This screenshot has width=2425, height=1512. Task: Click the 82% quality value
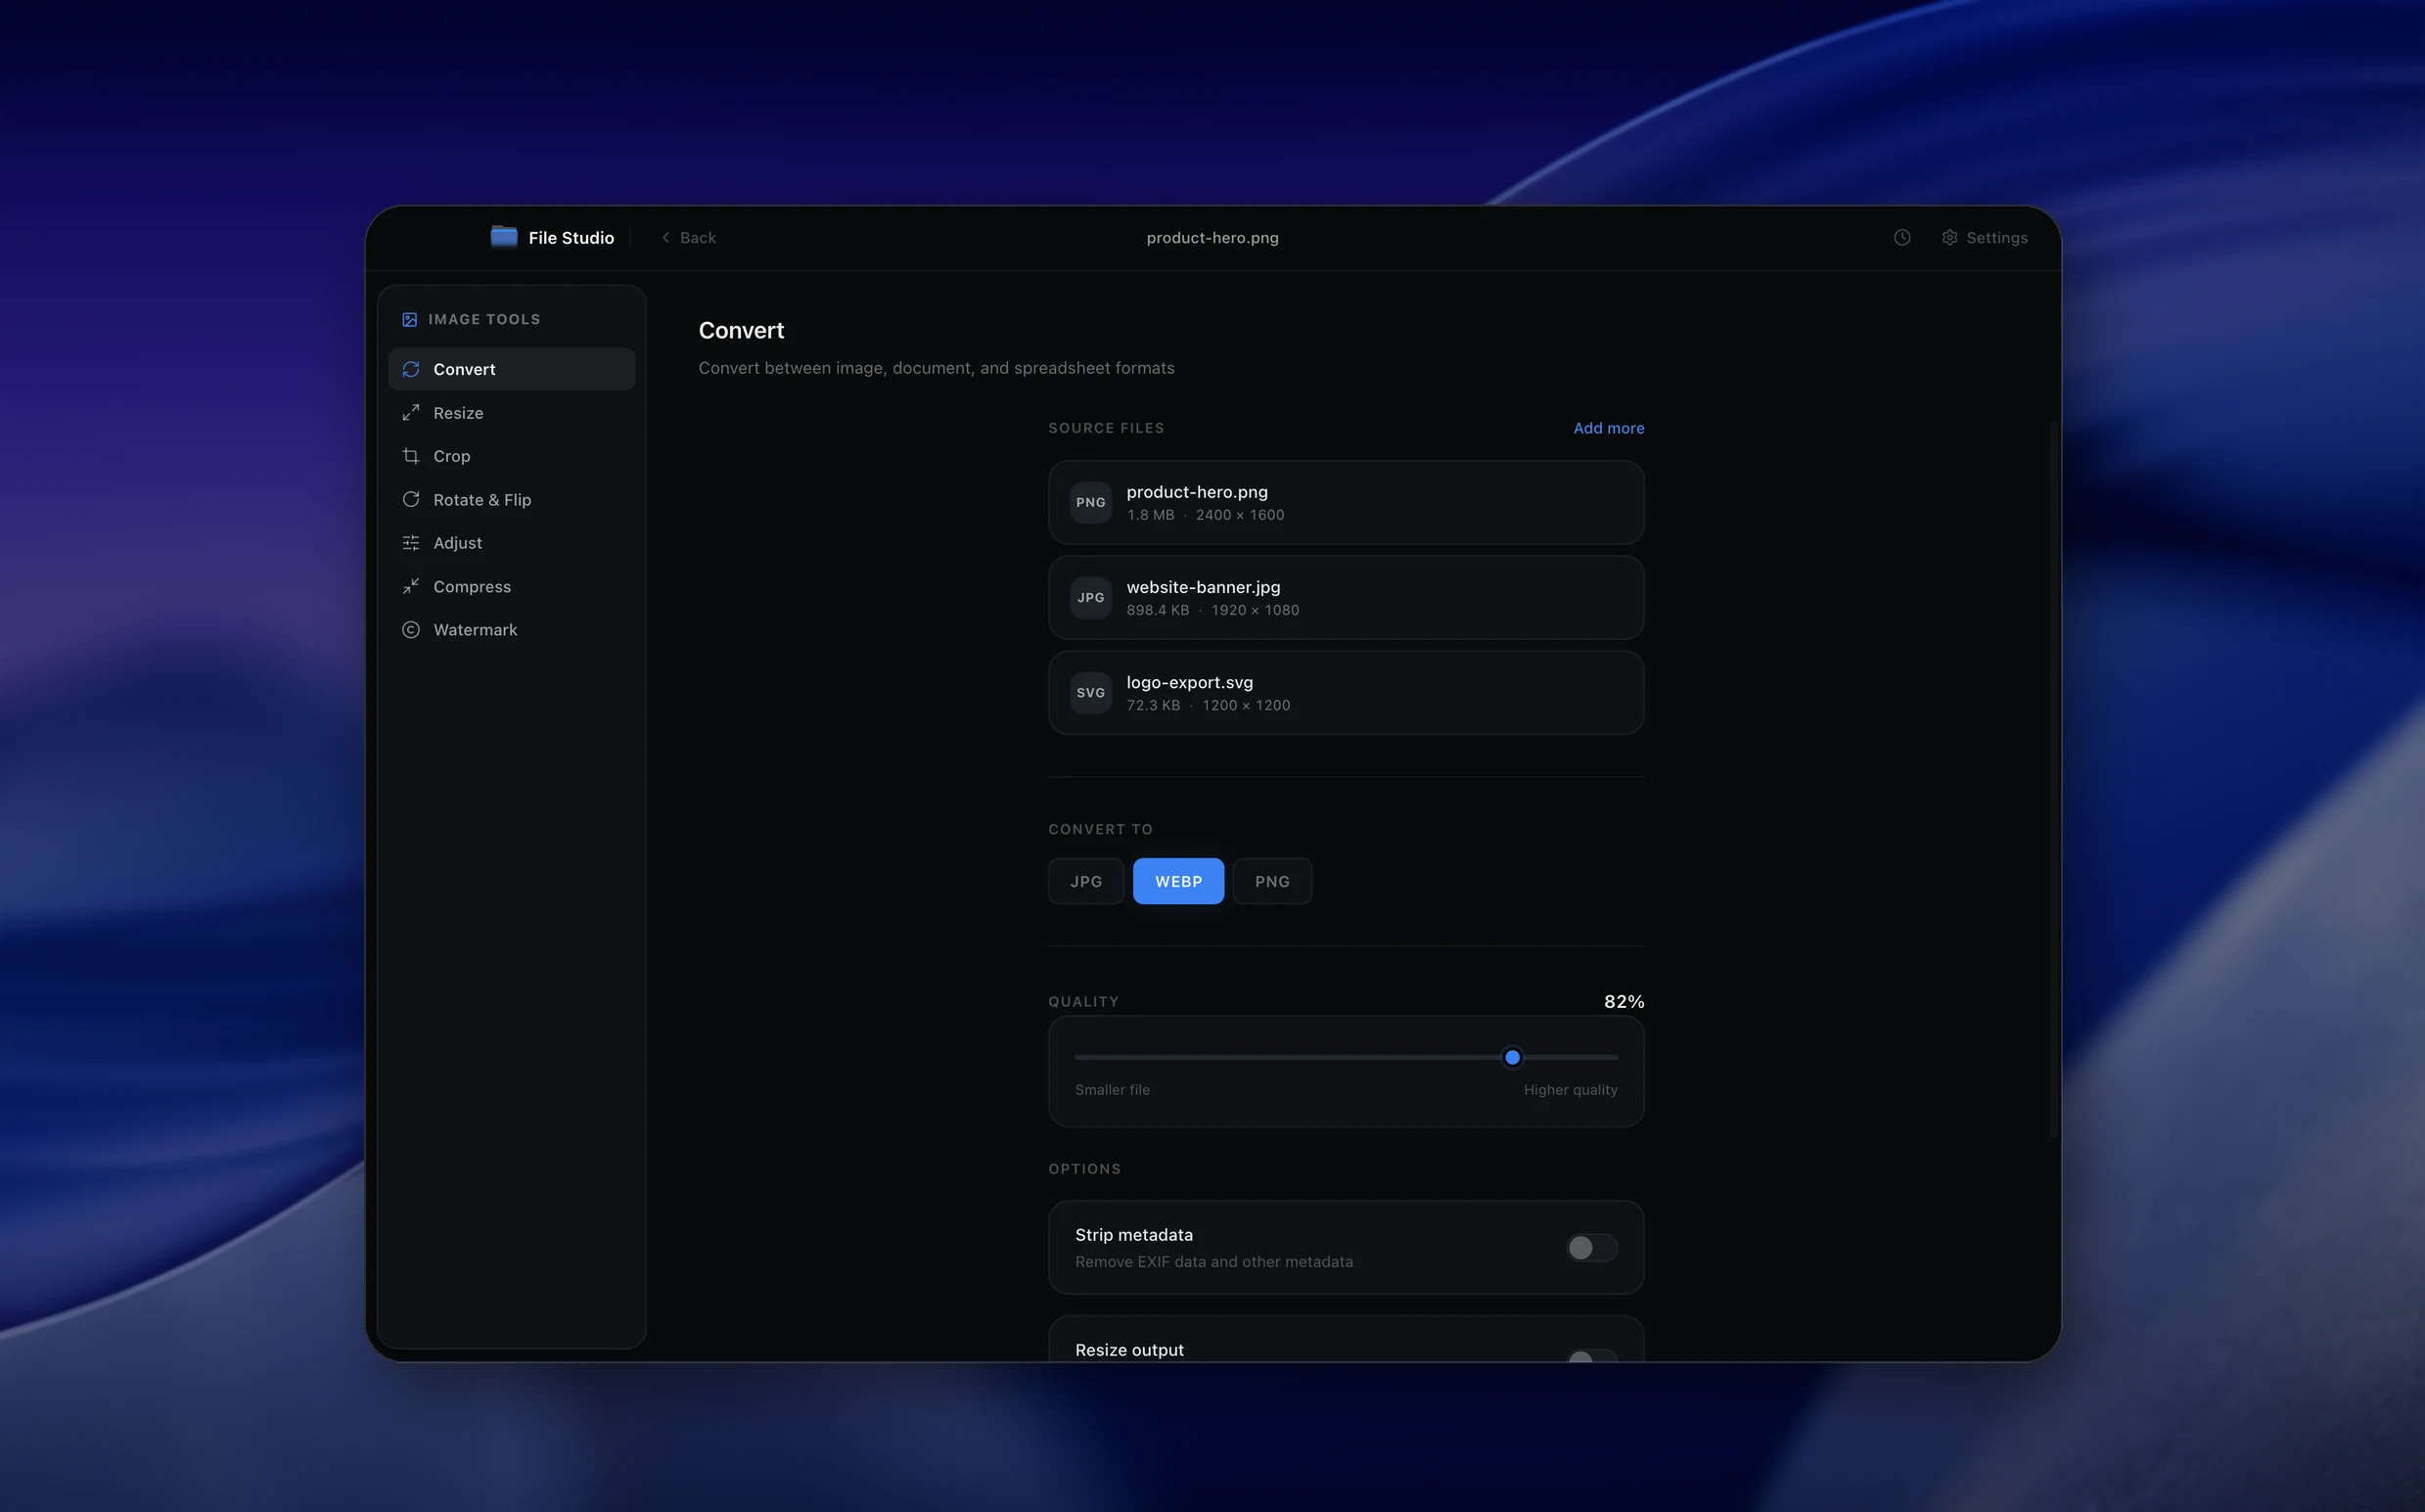1624,1001
